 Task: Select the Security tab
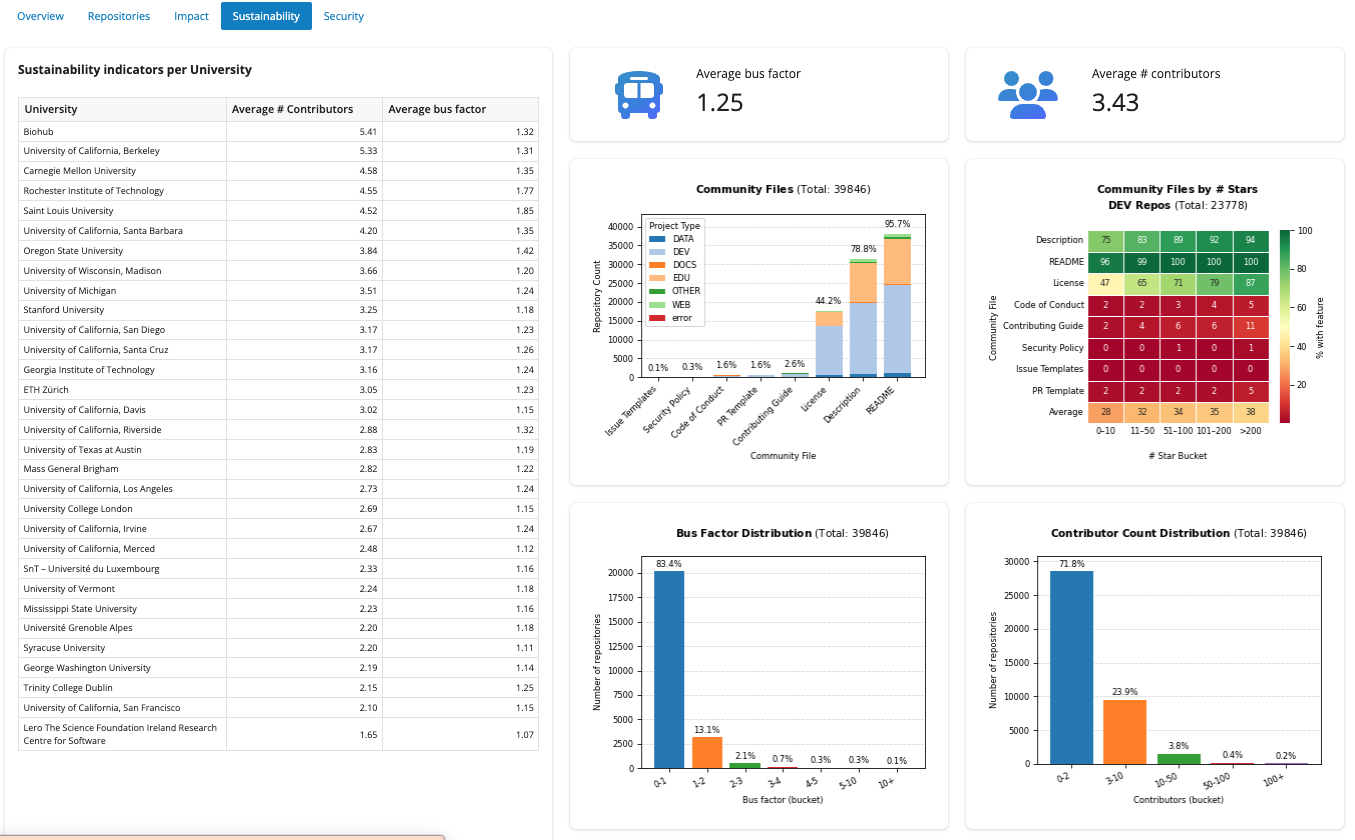(343, 16)
